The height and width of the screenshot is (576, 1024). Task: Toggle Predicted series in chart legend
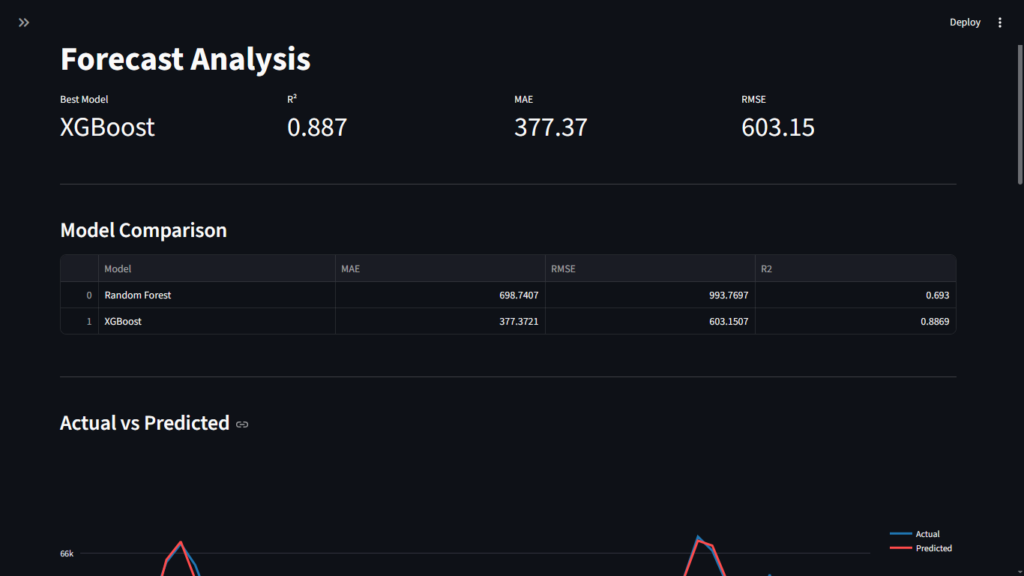click(x=921, y=548)
